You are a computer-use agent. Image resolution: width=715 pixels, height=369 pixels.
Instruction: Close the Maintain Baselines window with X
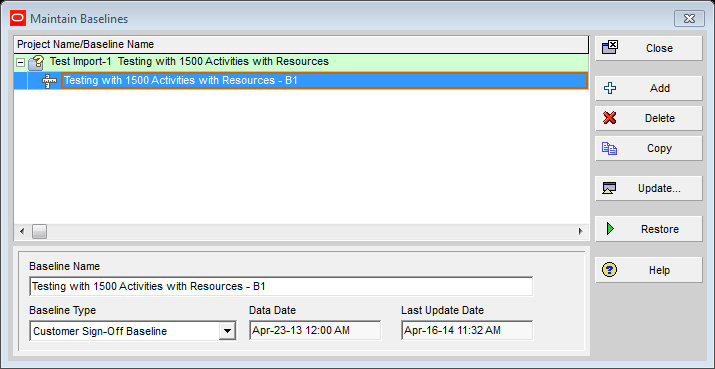(x=689, y=19)
